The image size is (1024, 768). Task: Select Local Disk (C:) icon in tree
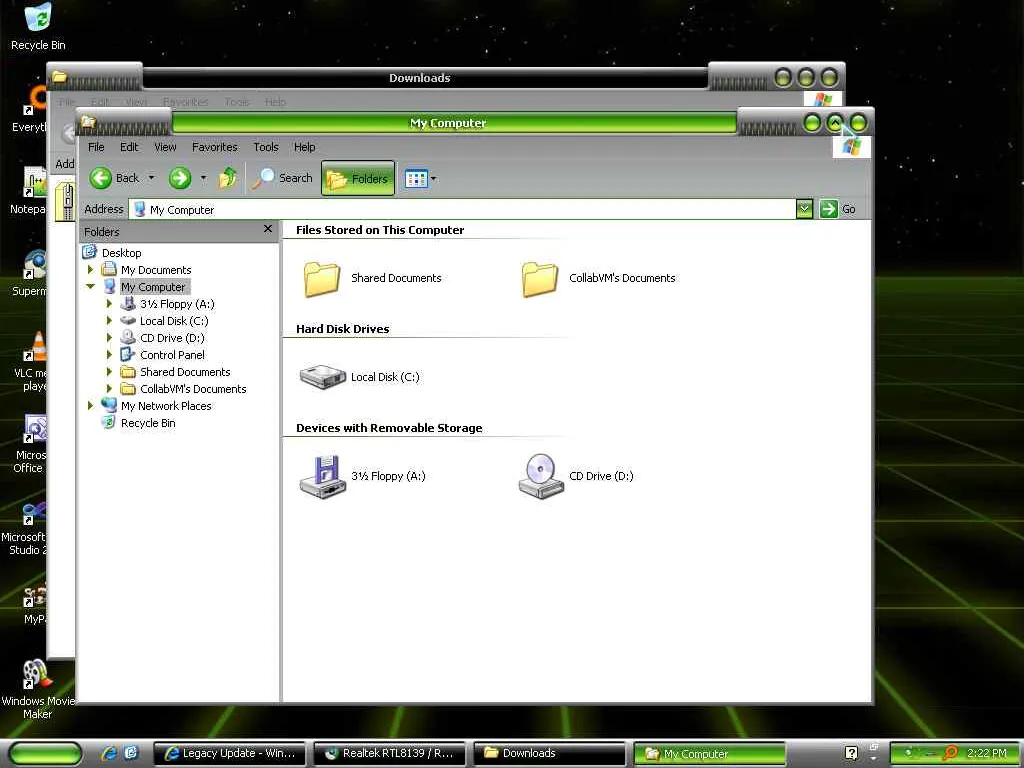[128, 321]
